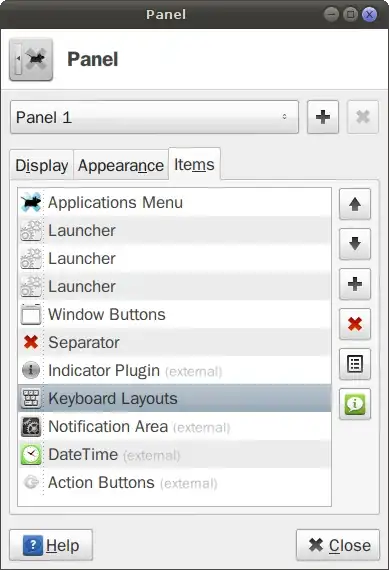Select the Separator item
Image resolution: width=389 pixels, height=570 pixels.
[175, 342]
